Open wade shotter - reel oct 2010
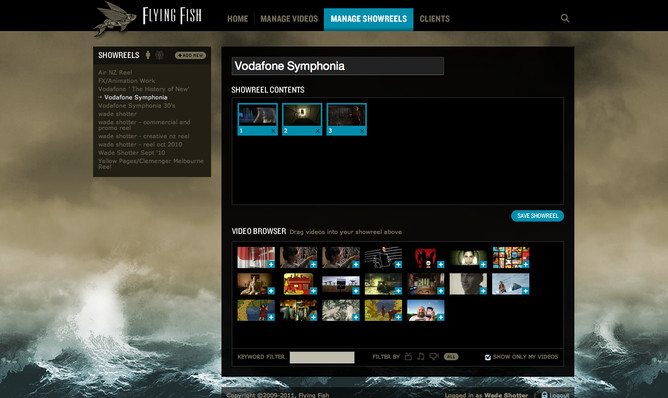The width and height of the screenshot is (668, 398). tap(140, 144)
